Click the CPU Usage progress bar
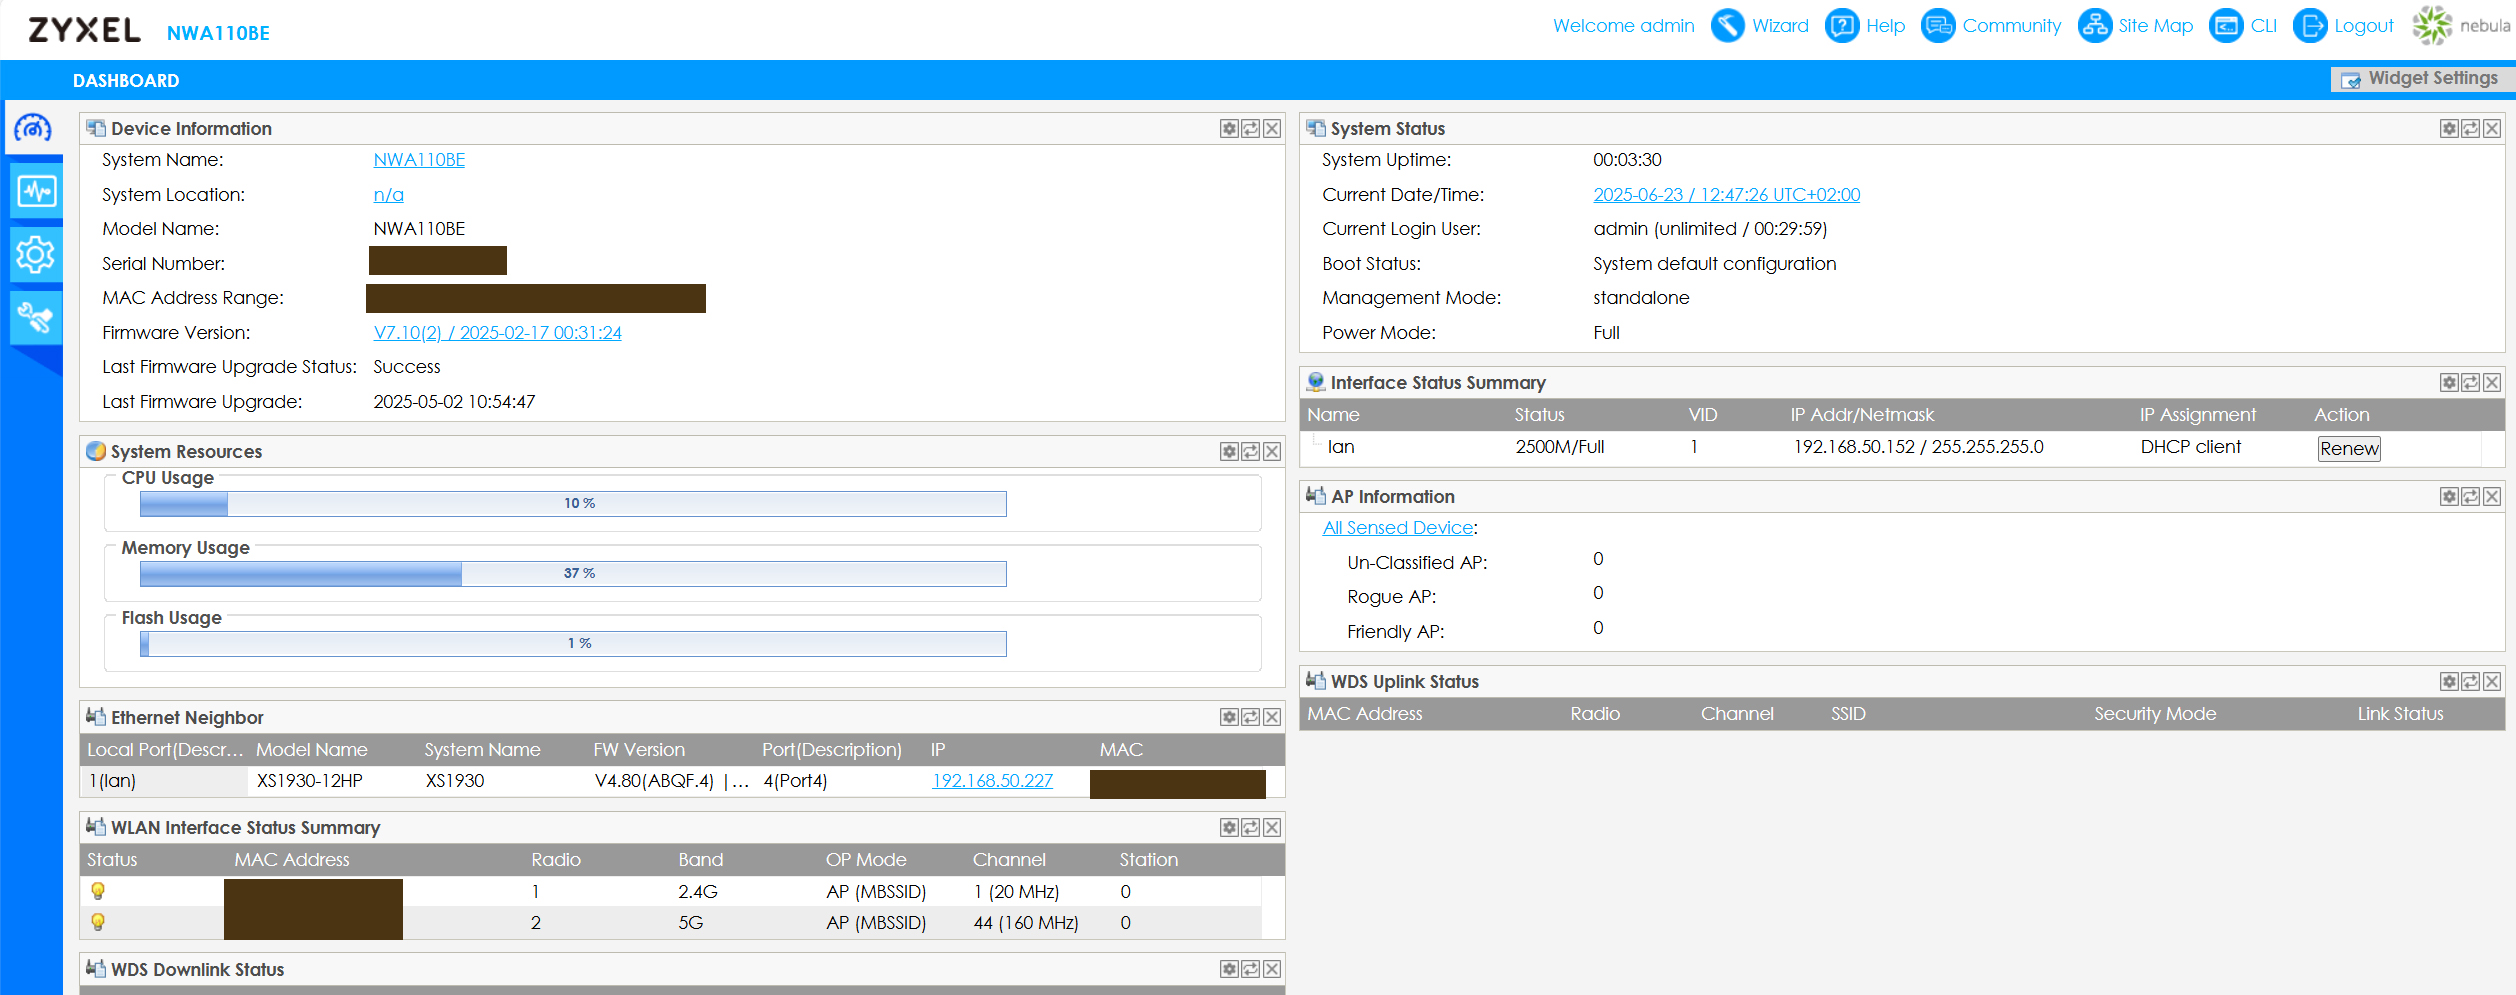Image resolution: width=2516 pixels, height=995 pixels. pos(573,503)
